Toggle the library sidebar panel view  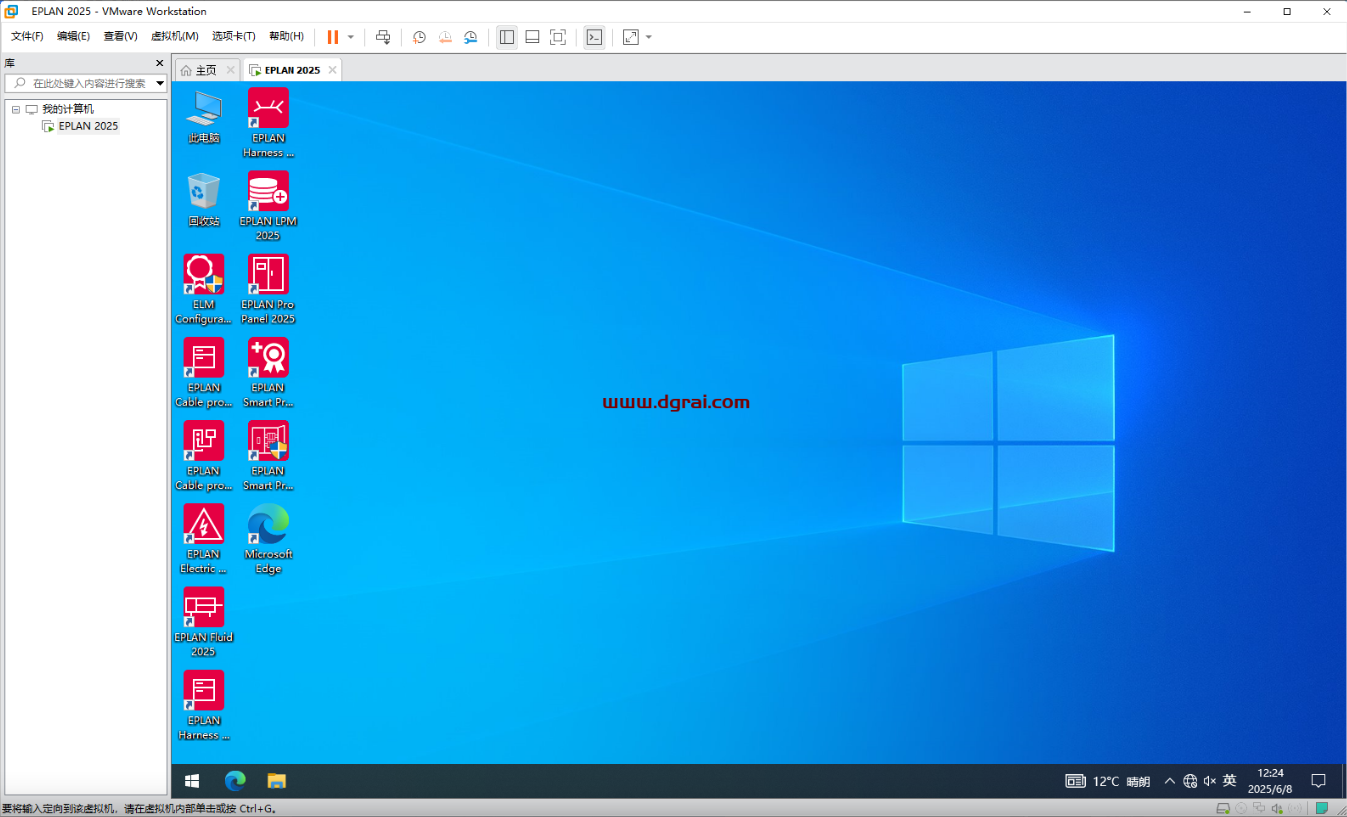507,37
